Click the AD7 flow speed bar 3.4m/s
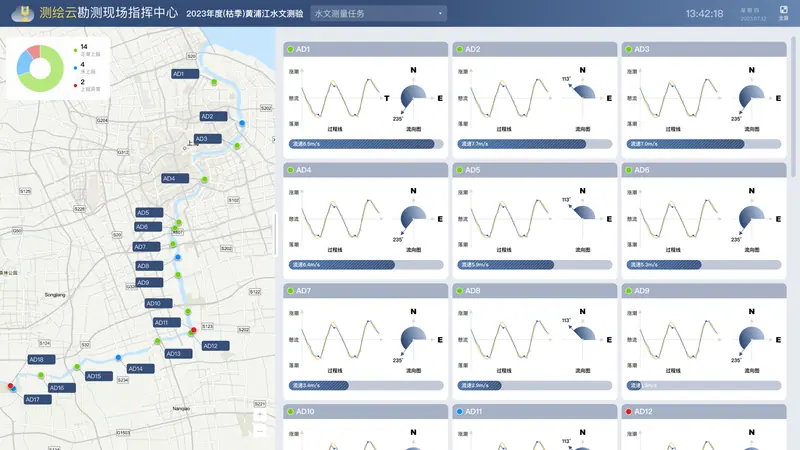 coord(366,386)
